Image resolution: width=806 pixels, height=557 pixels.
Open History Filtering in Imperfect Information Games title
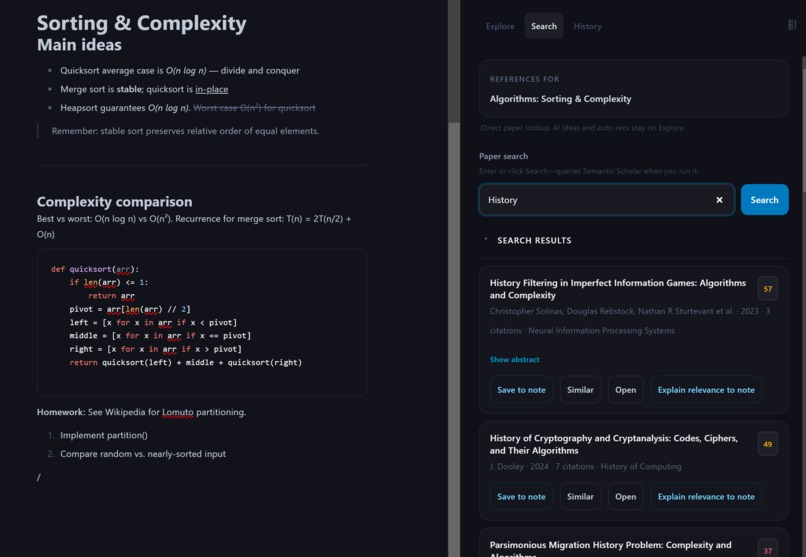click(617, 289)
